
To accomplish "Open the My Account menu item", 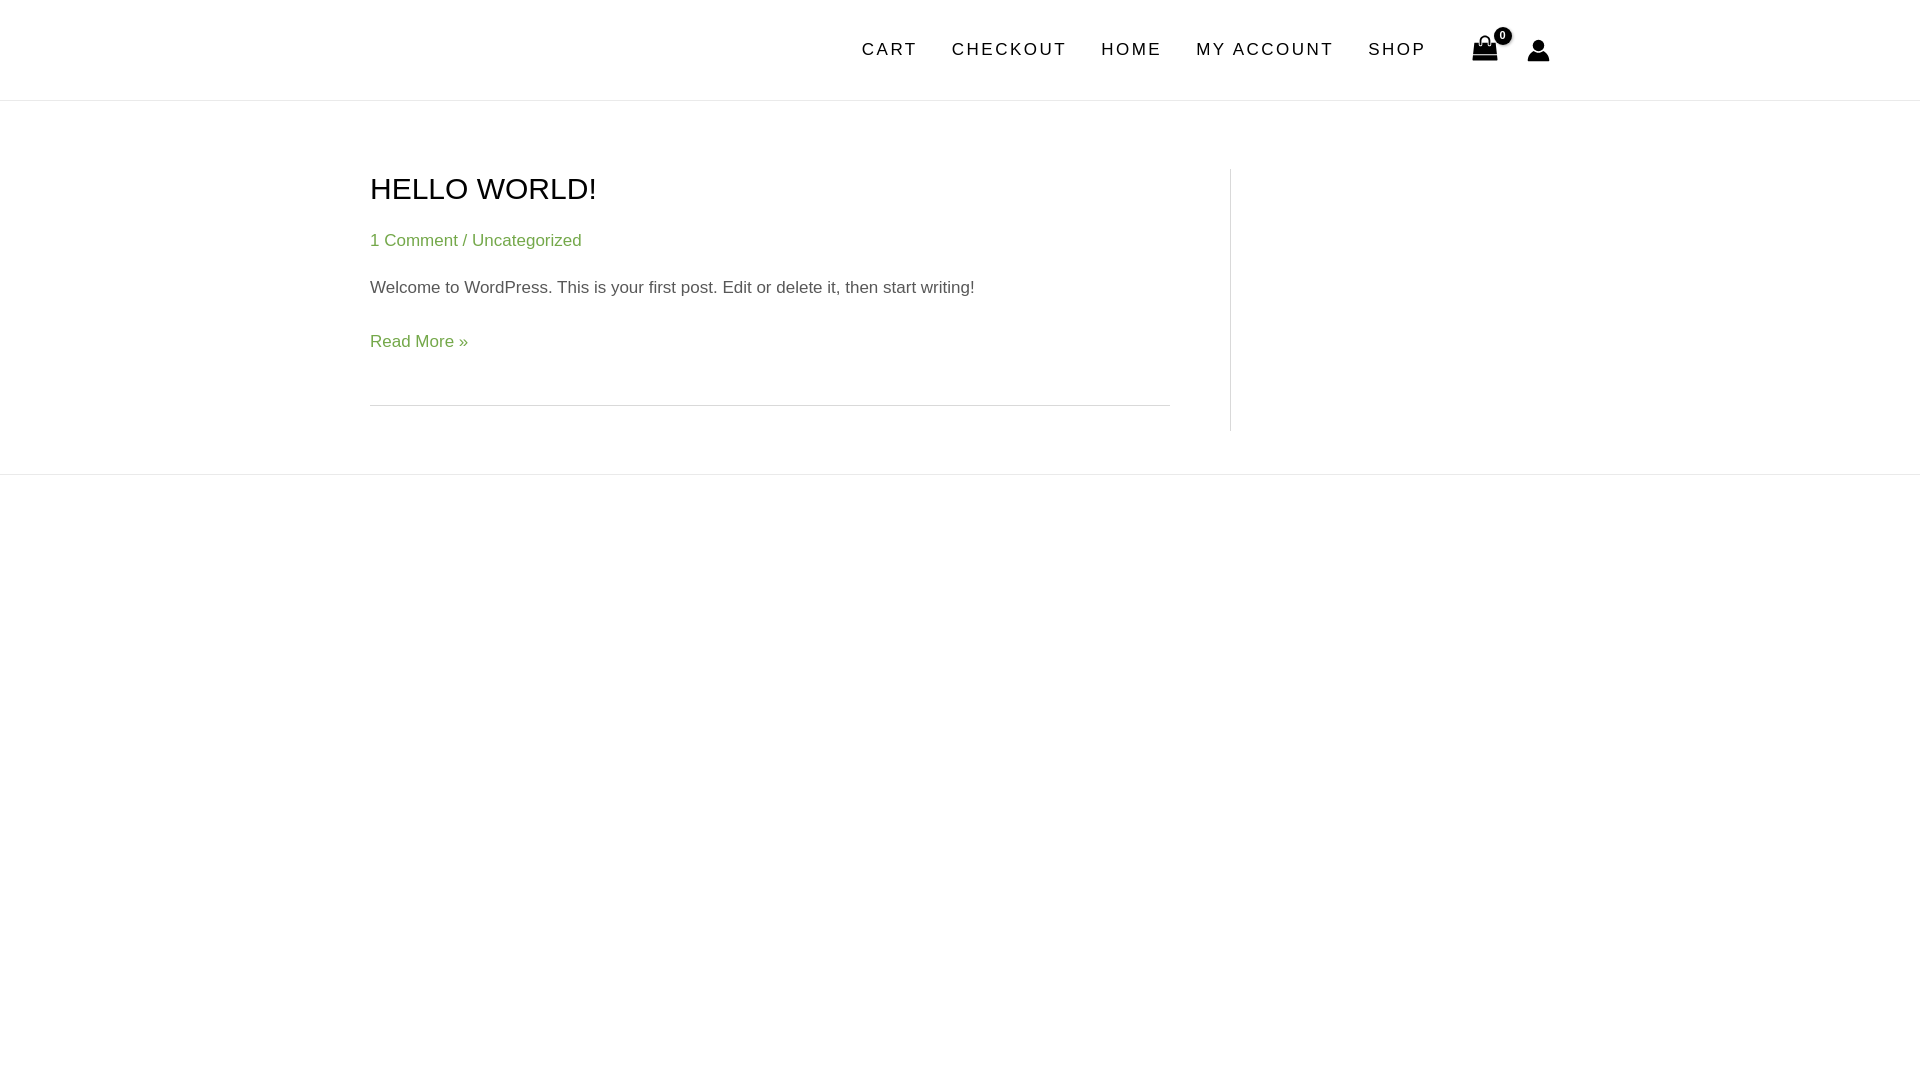I will (1264, 50).
